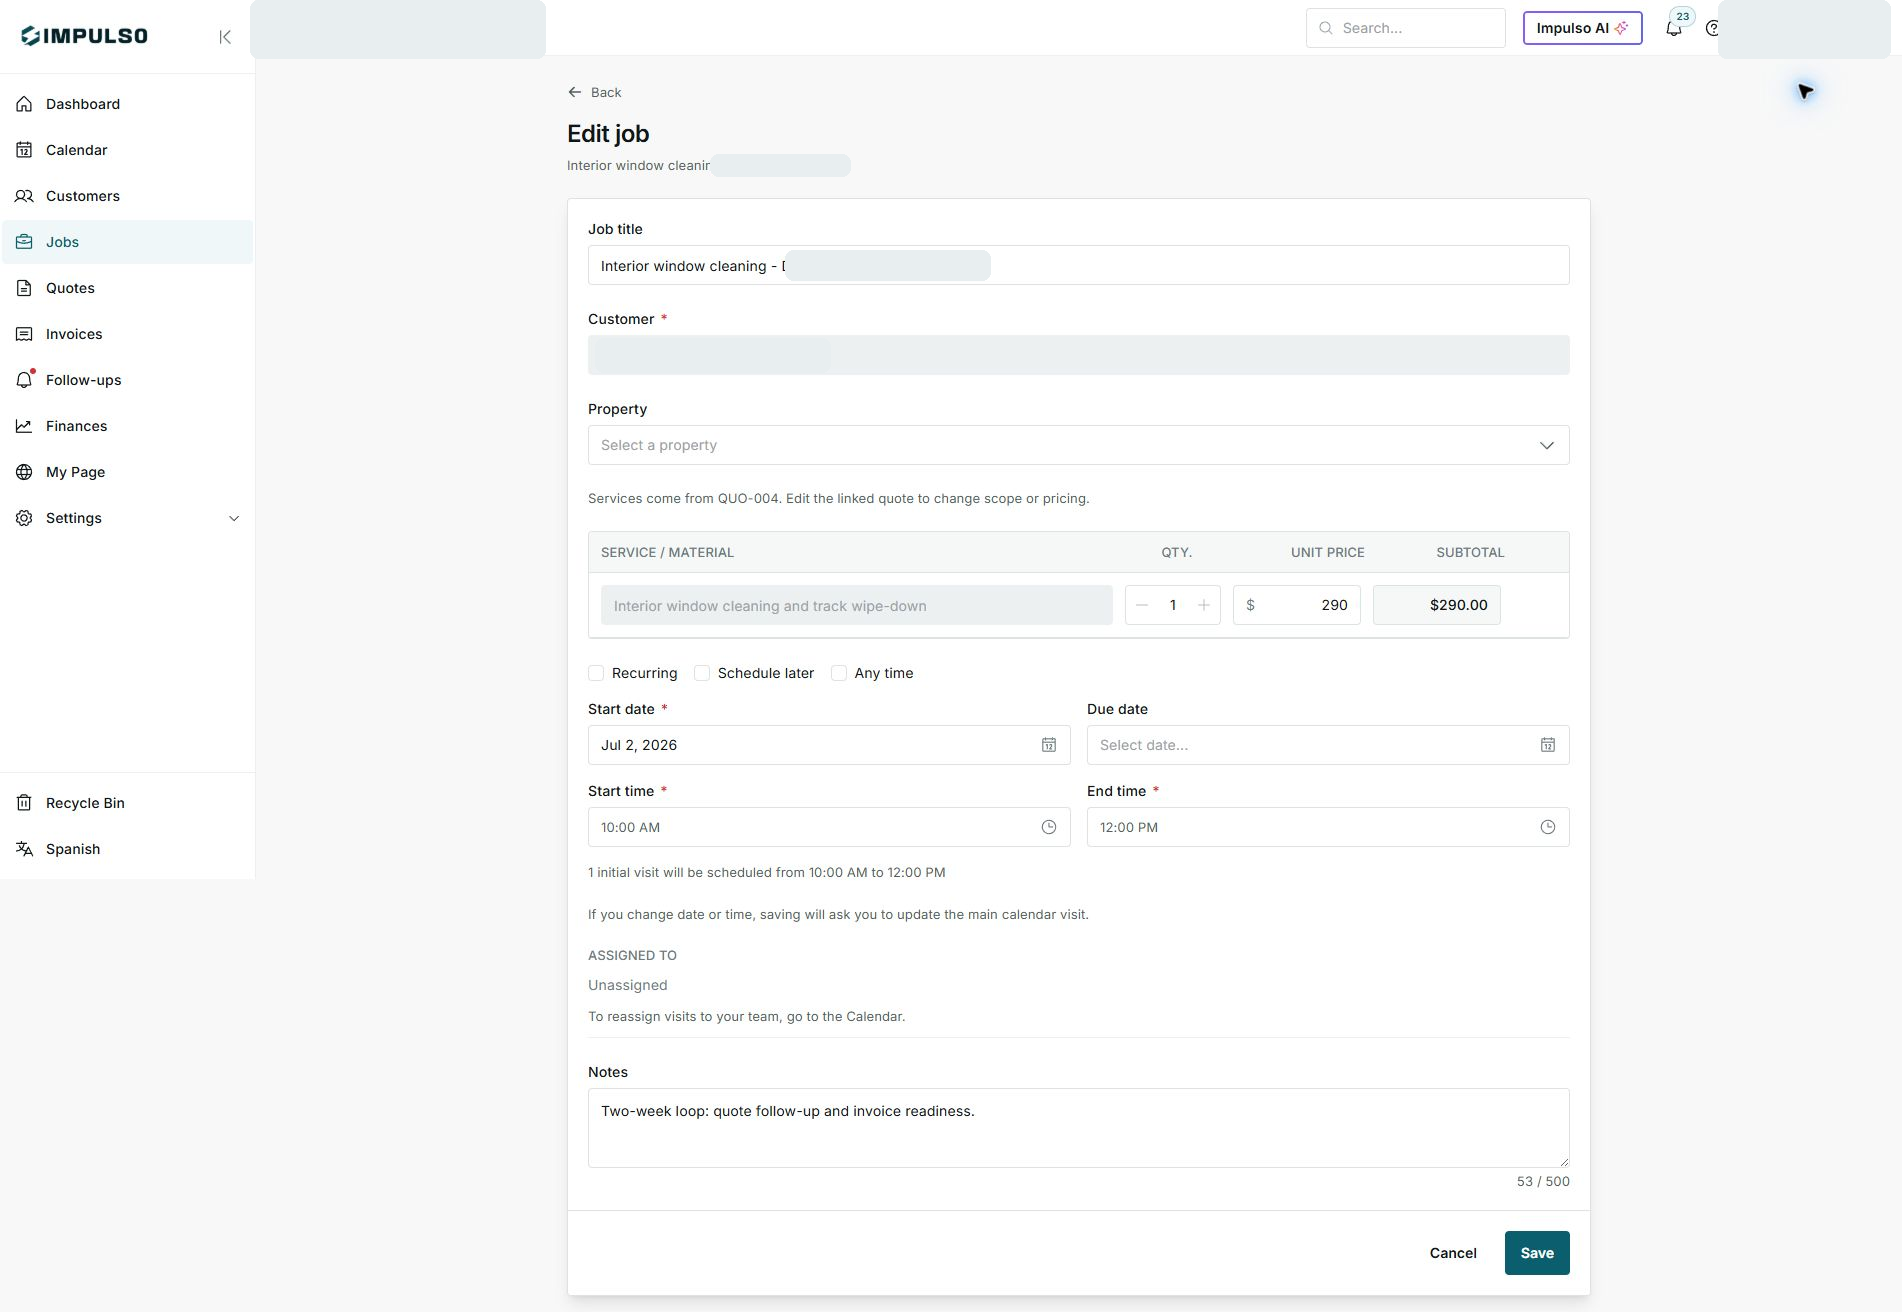Image resolution: width=1902 pixels, height=1312 pixels.
Task: Open the Start time clock icon
Action: [1049, 827]
